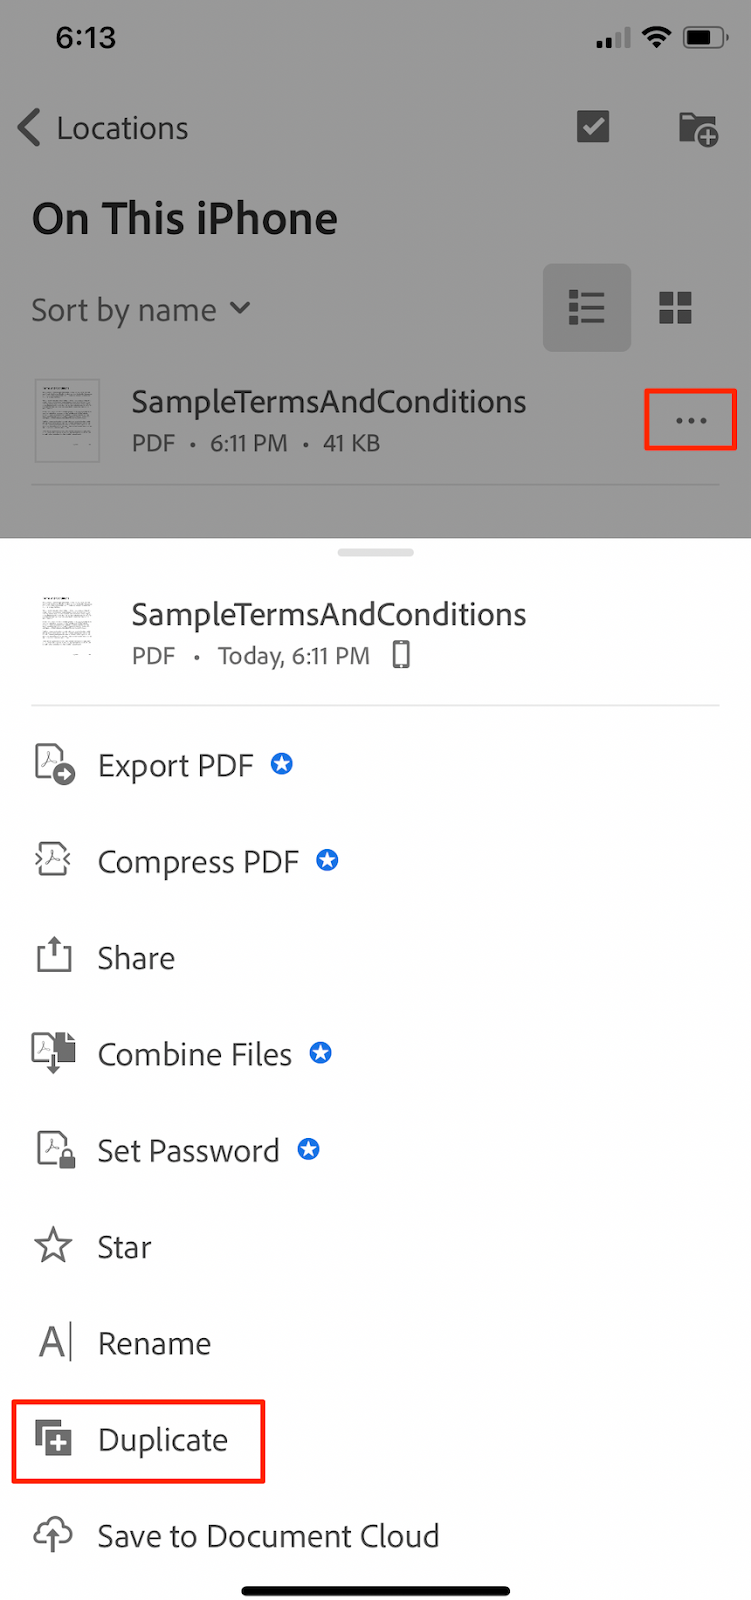Tap the new folder icon
The height and width of the screenshot is (1600, 751).
point(698,129)
